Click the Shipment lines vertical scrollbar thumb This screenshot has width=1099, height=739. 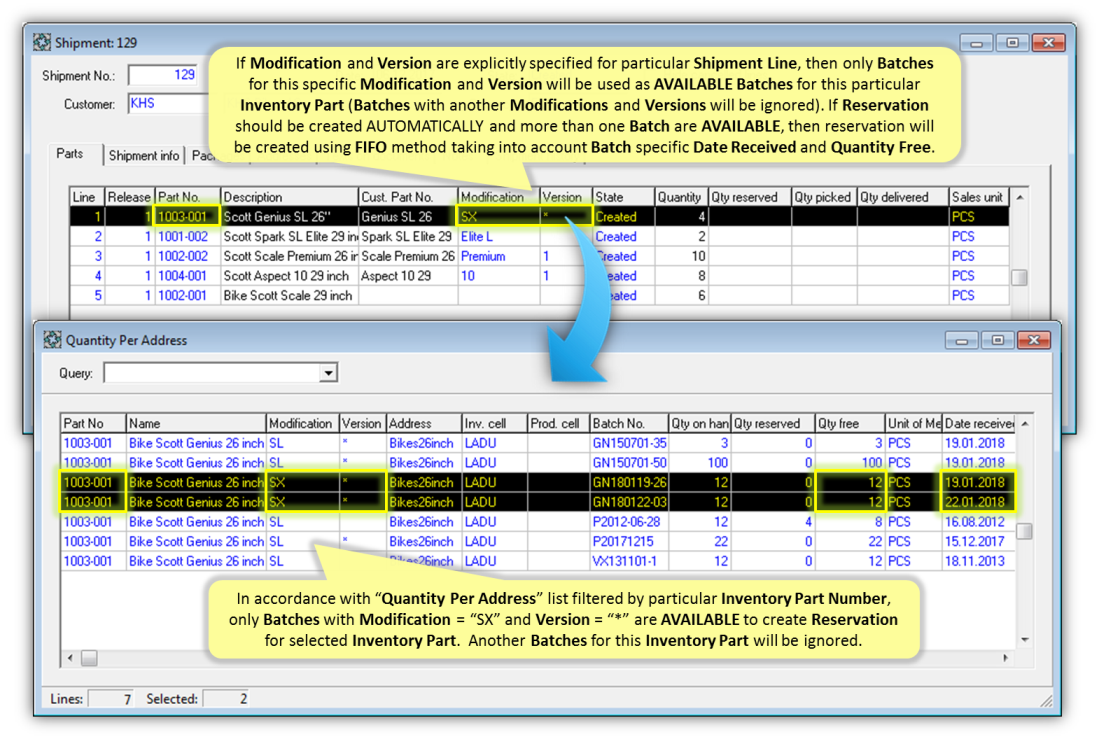pos(1019,278)
